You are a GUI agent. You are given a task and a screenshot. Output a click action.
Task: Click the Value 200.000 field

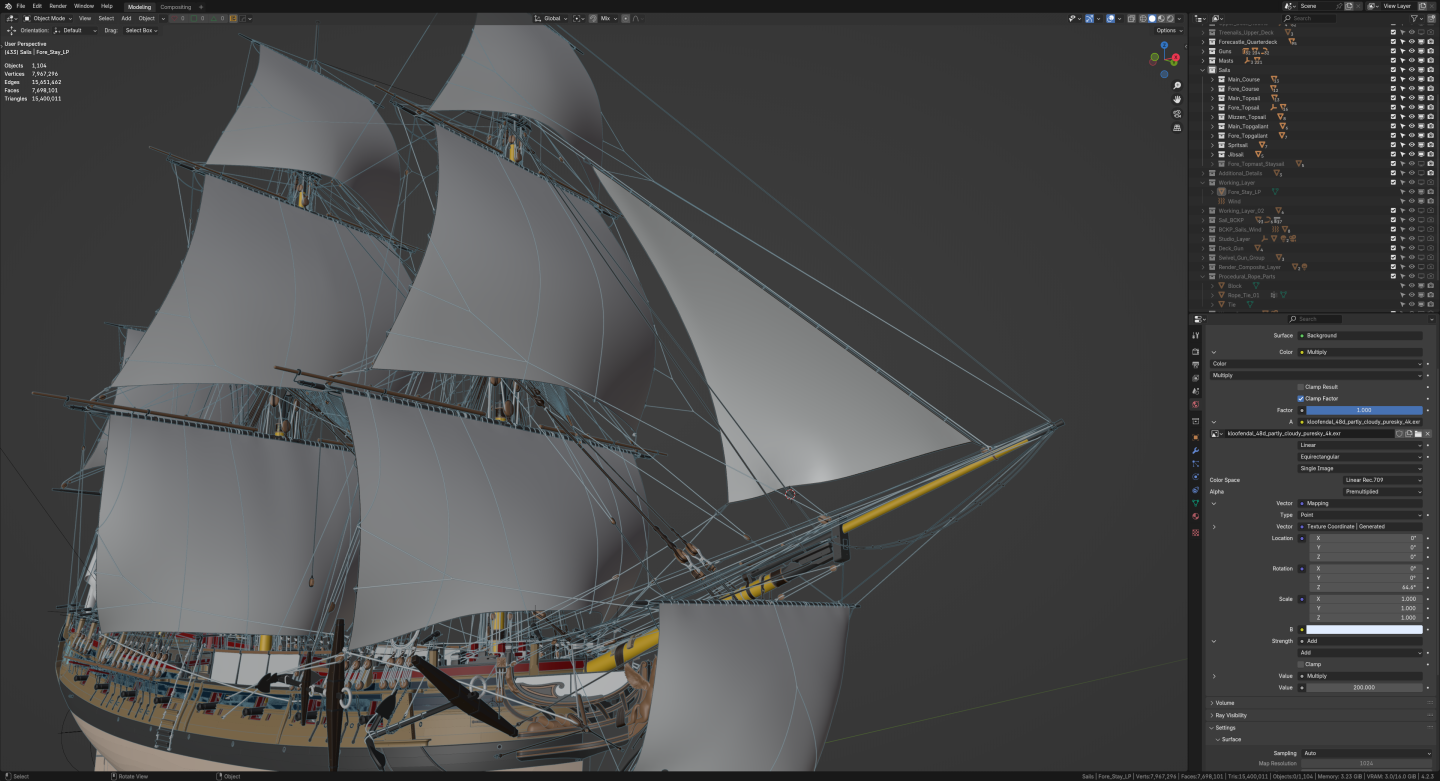1365,688
